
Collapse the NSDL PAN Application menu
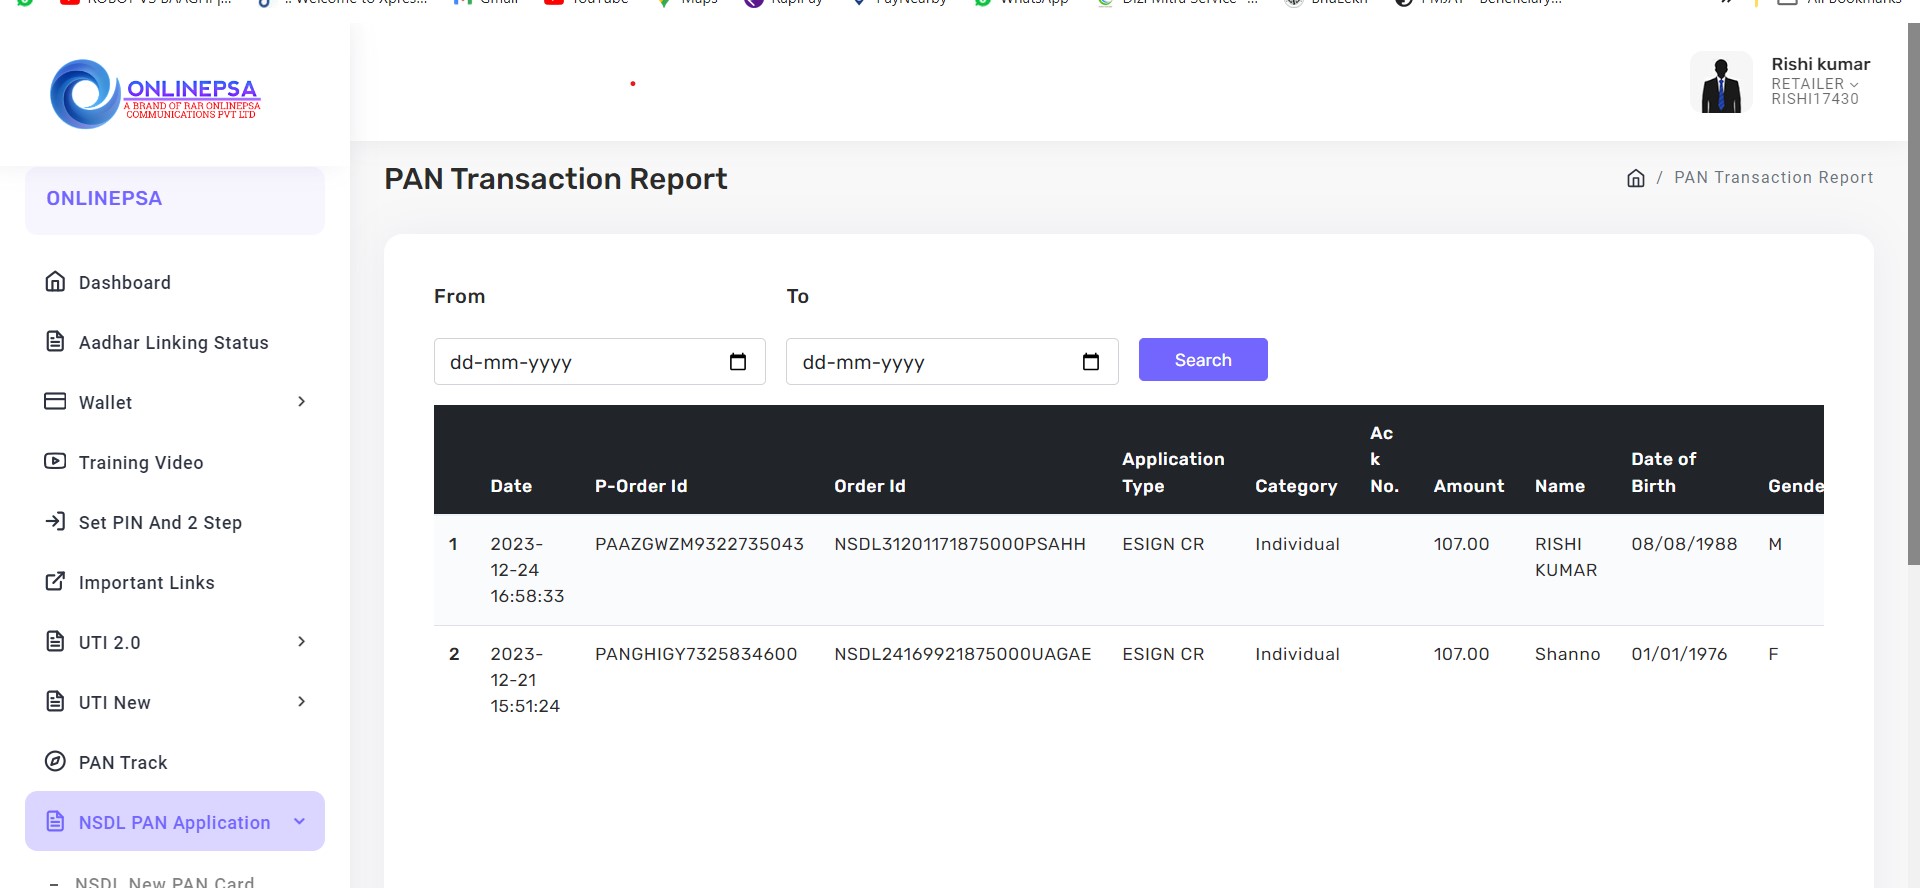coord(299,822)
